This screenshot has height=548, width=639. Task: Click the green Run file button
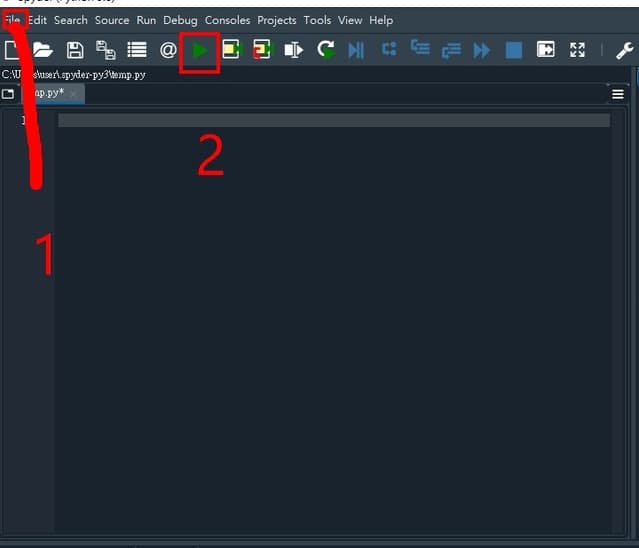click(200, 50)
